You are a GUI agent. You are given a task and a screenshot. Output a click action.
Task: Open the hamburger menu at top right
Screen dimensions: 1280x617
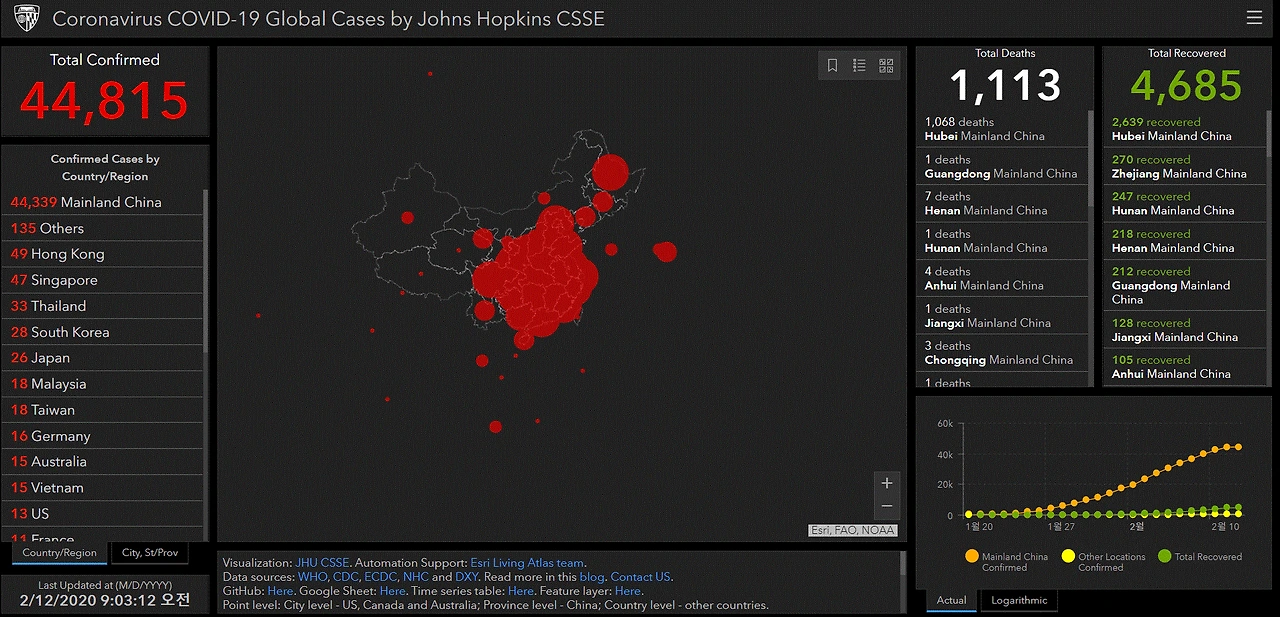click(1254, 18)
